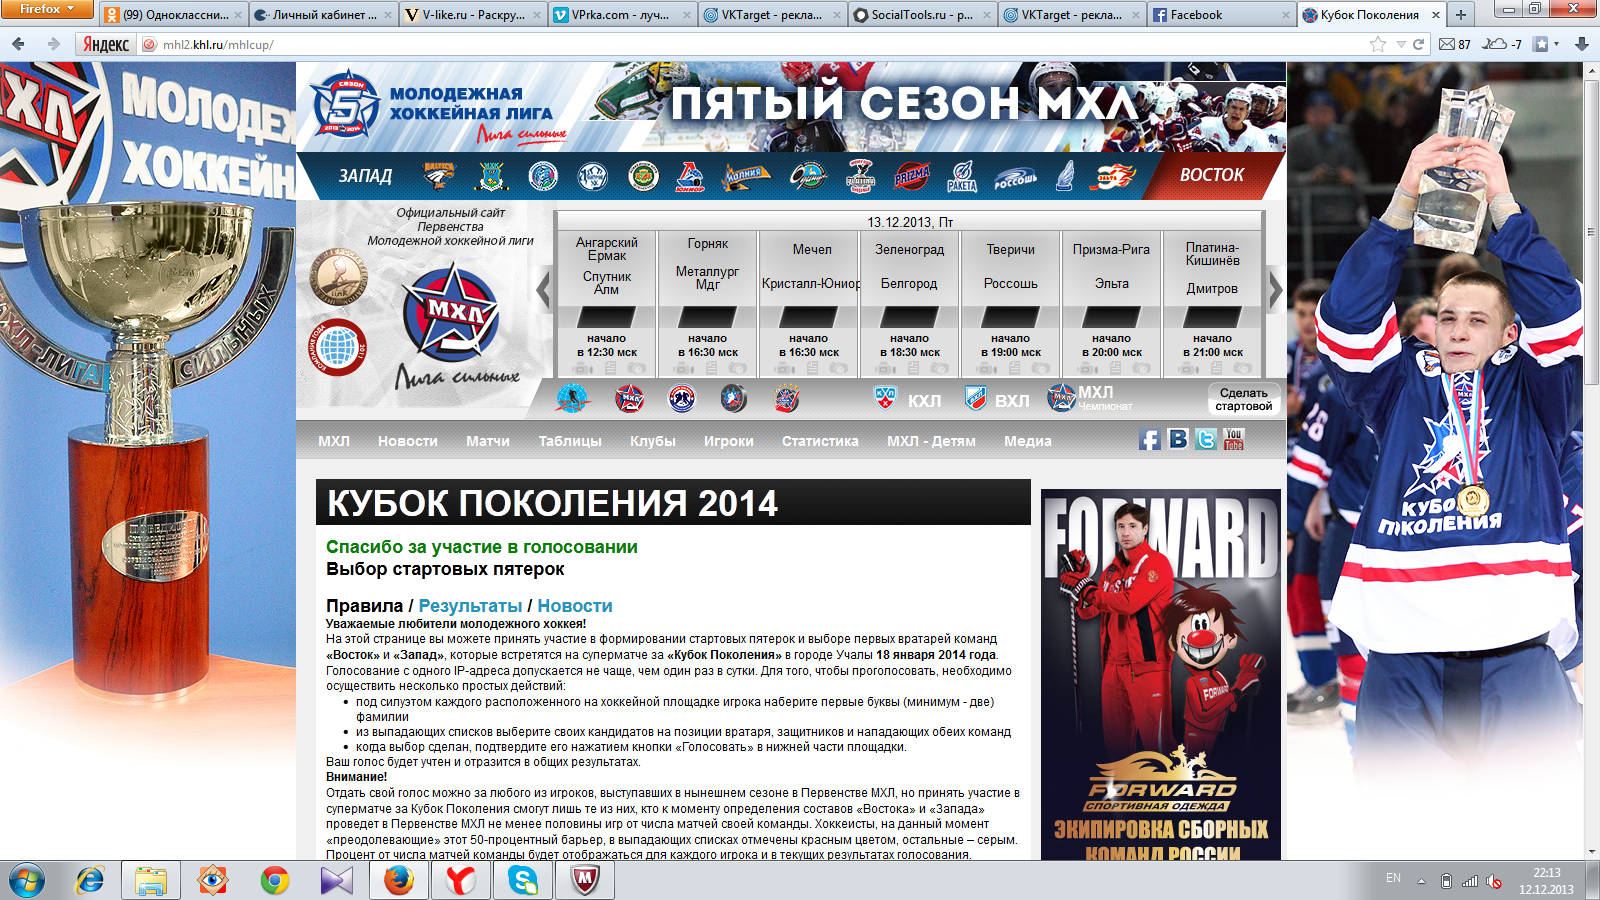Open the Результаты link
This screenshot has height=900, width=1600.
pos(470,606)
